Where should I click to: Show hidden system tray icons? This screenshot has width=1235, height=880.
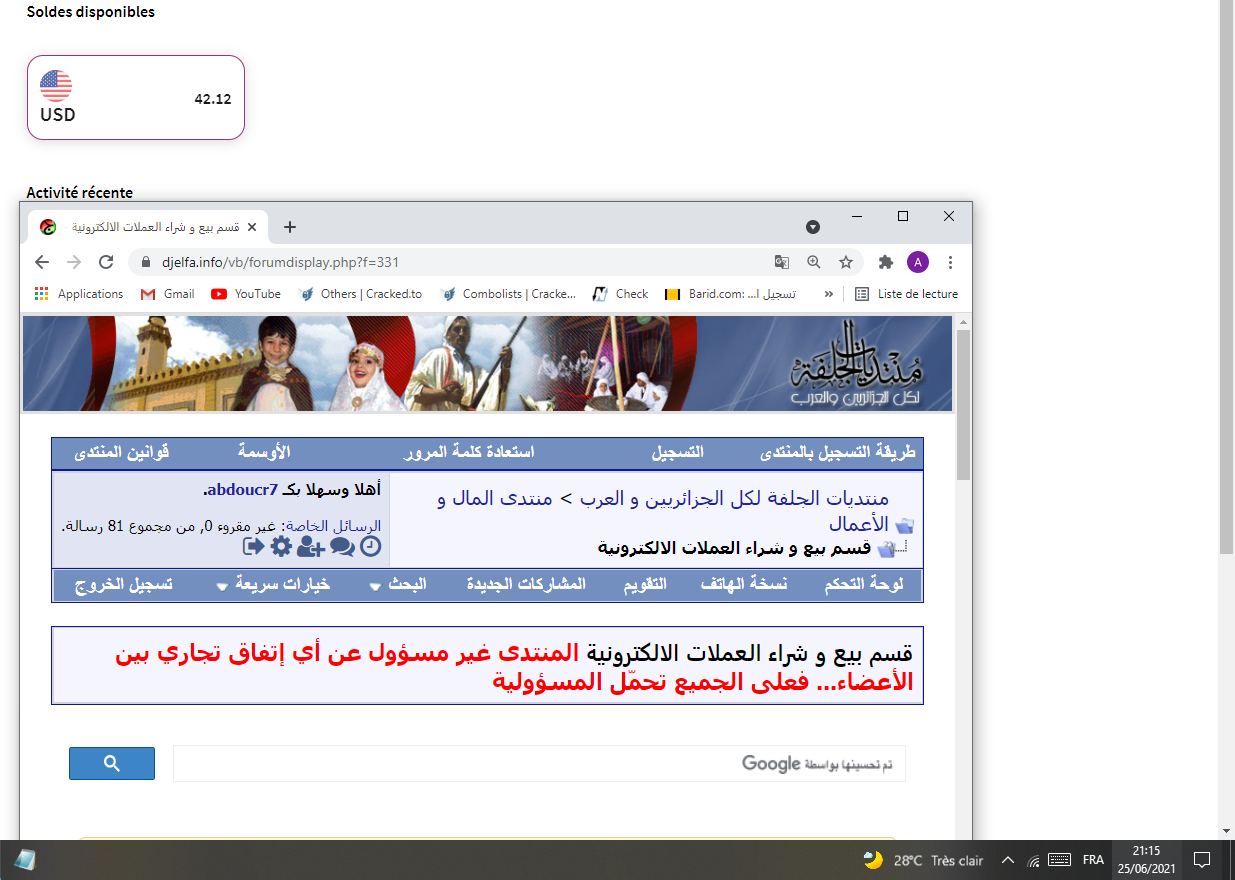pyautogui.click(x=1007, y=860)
